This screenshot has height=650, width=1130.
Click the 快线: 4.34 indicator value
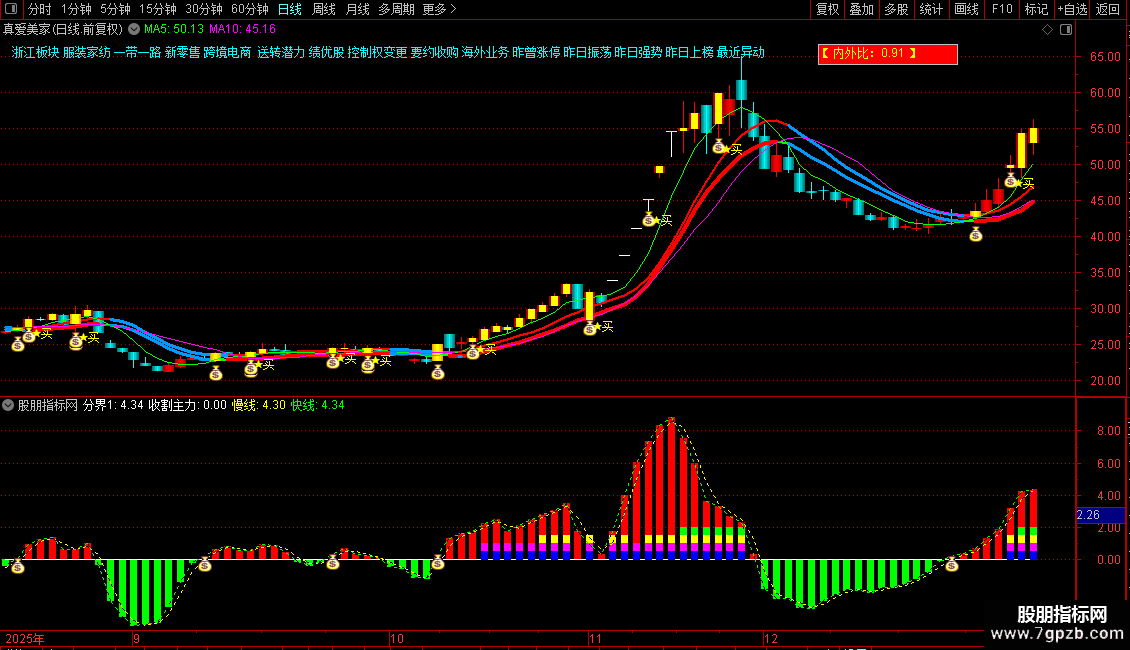(x=318, y=405)
